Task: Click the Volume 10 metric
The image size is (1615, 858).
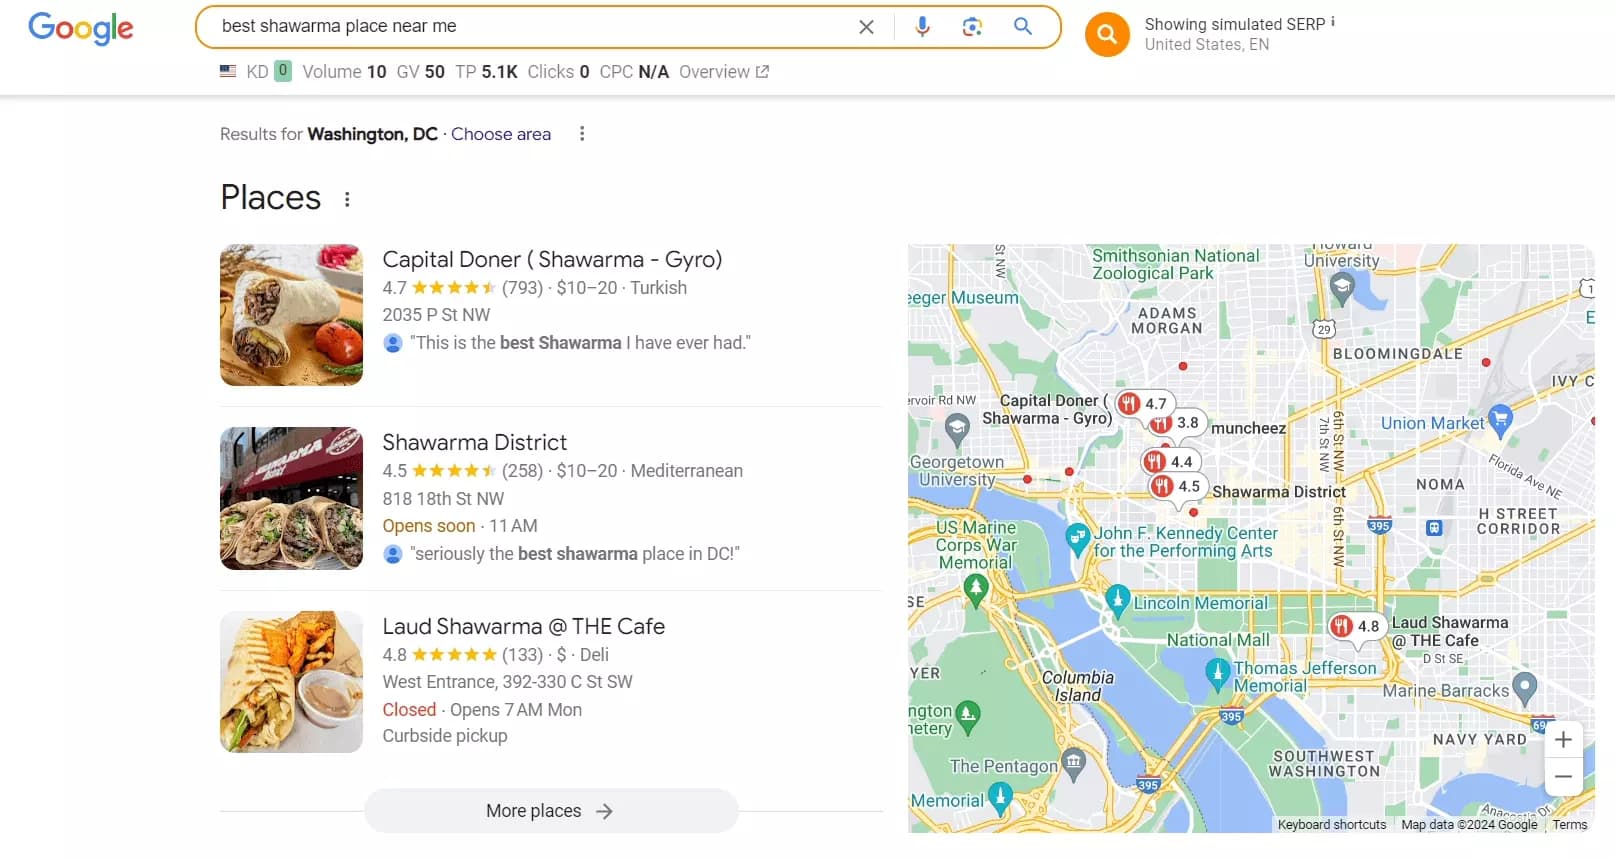Action: pos(344,72)
